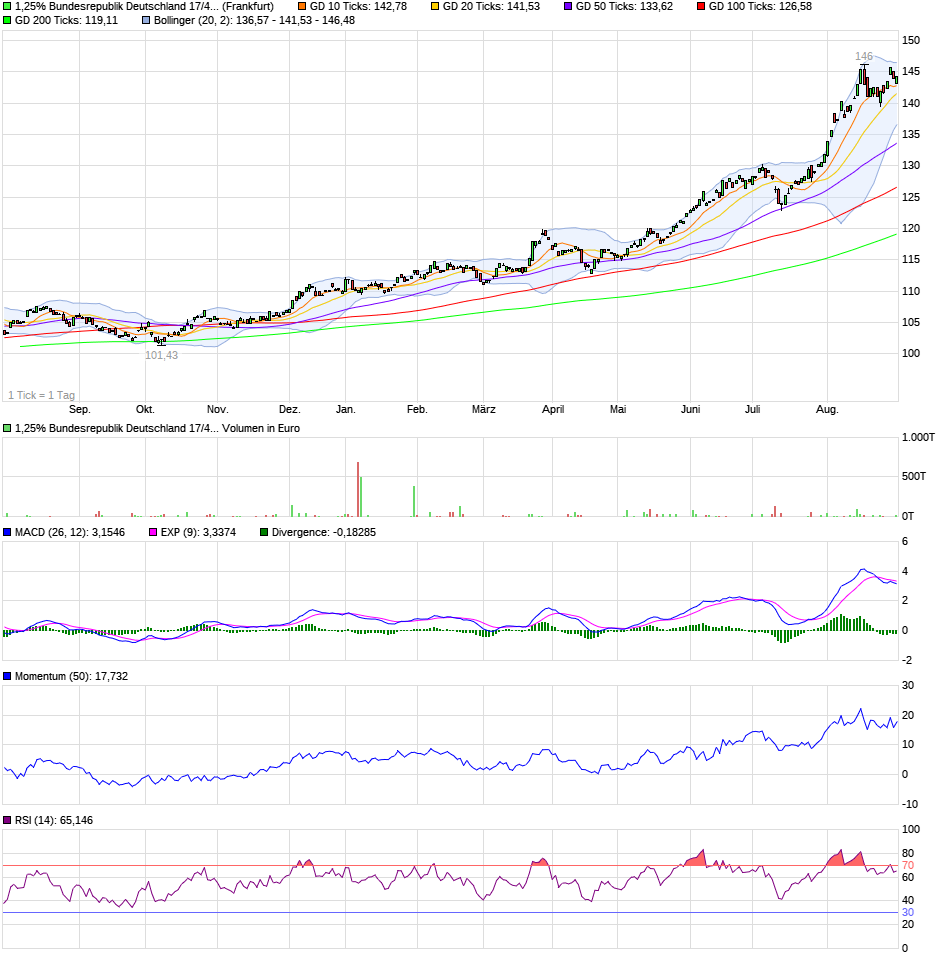Click the green GD 200 Ticks legend swatch
Viewport: 940px width, 958px height.
pyautogui.click(x=7, y=20)
